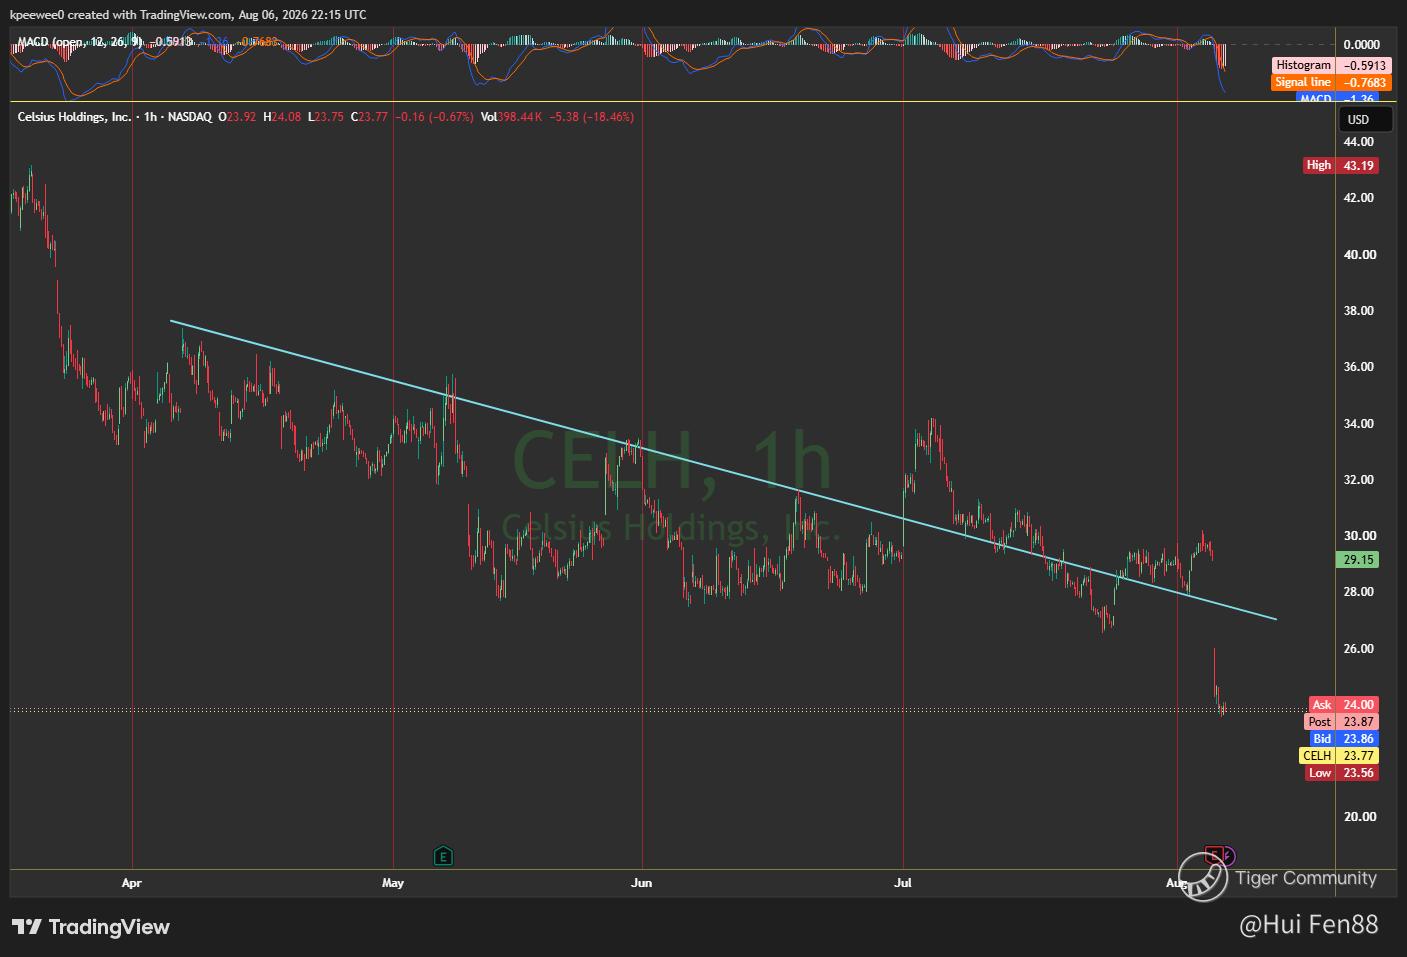
Task: Click the 32.00 price axis label
Action: click(1359, 480)
